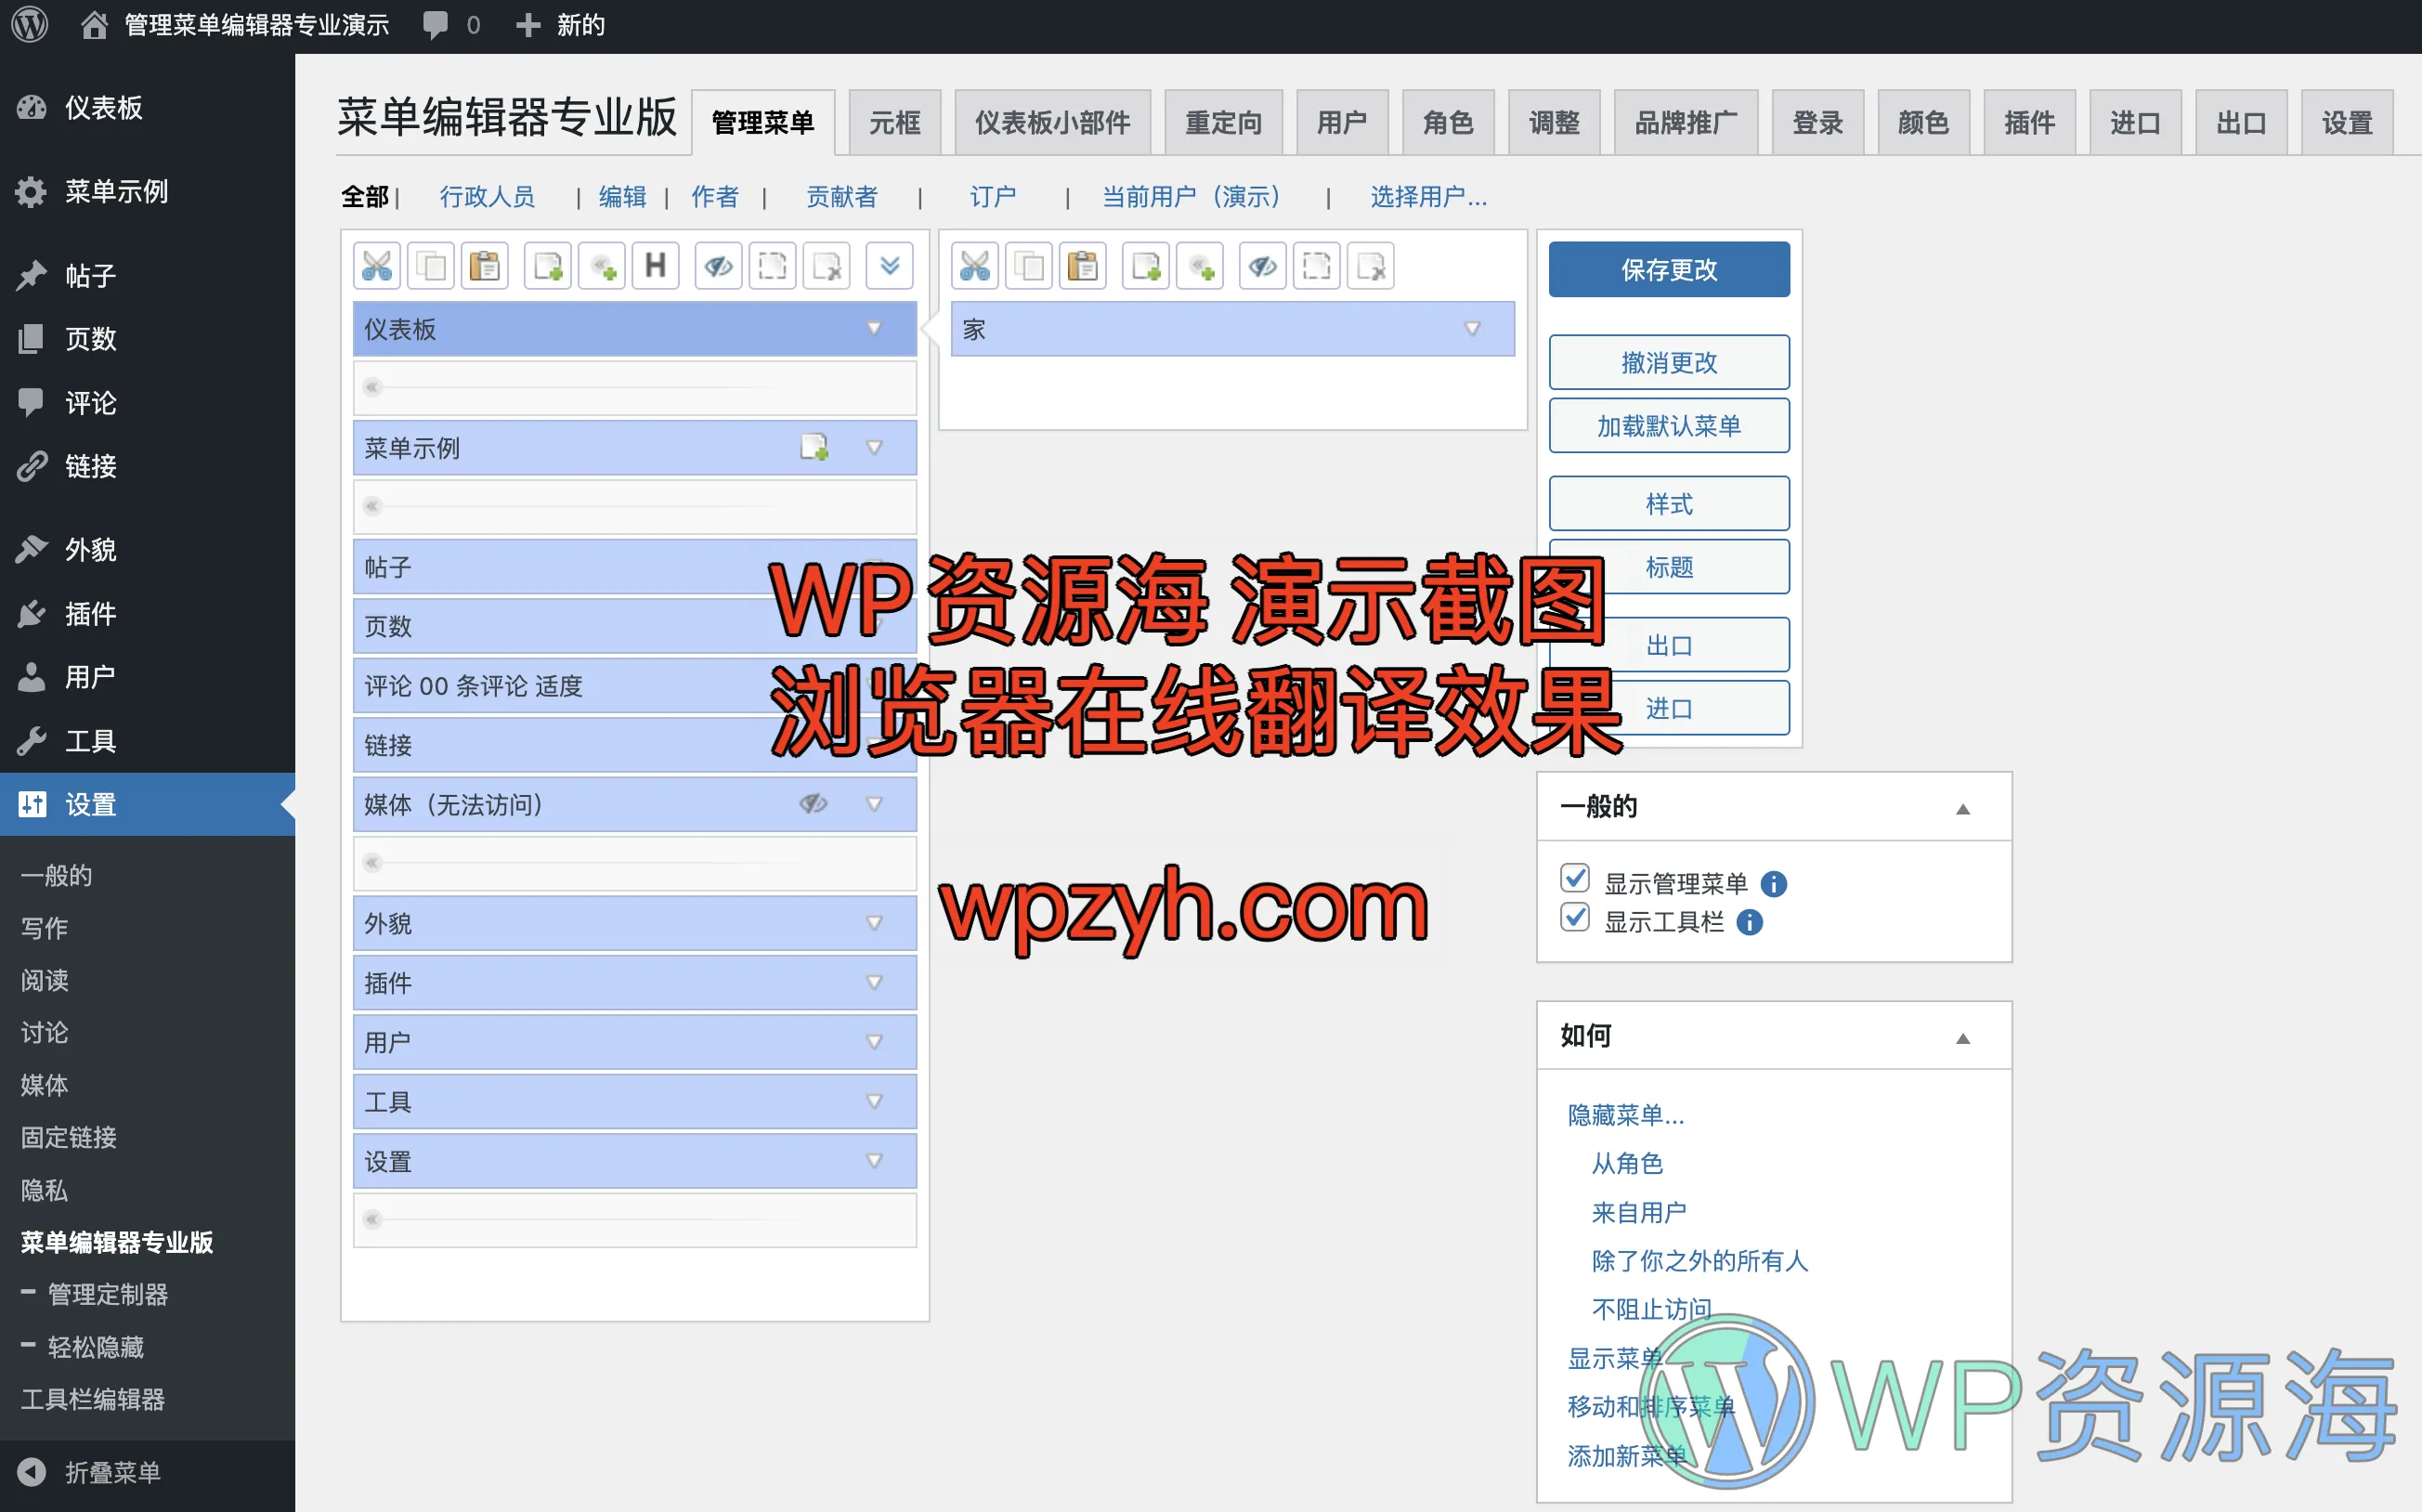
Task: Select the 当前用户（演示） link
Action: tap(1190, 197)
